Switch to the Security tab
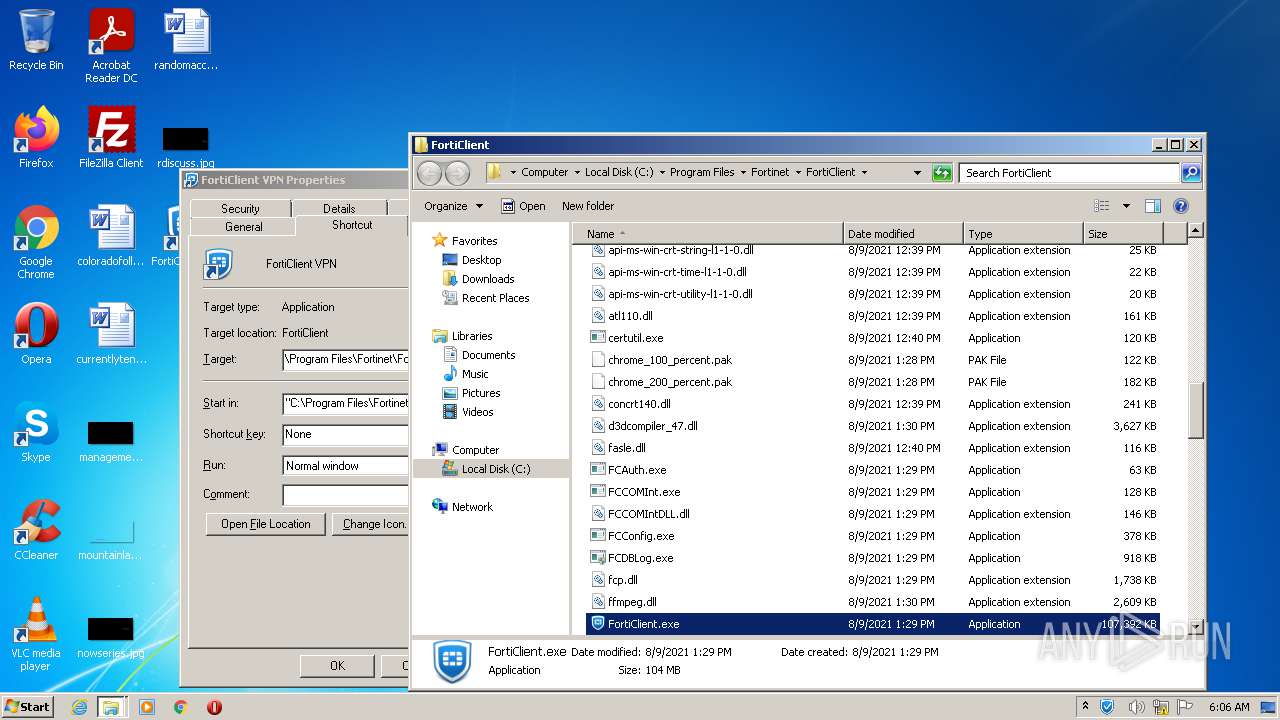The image size is (1280, 720). pyautogui.click(x=240, y=208)
